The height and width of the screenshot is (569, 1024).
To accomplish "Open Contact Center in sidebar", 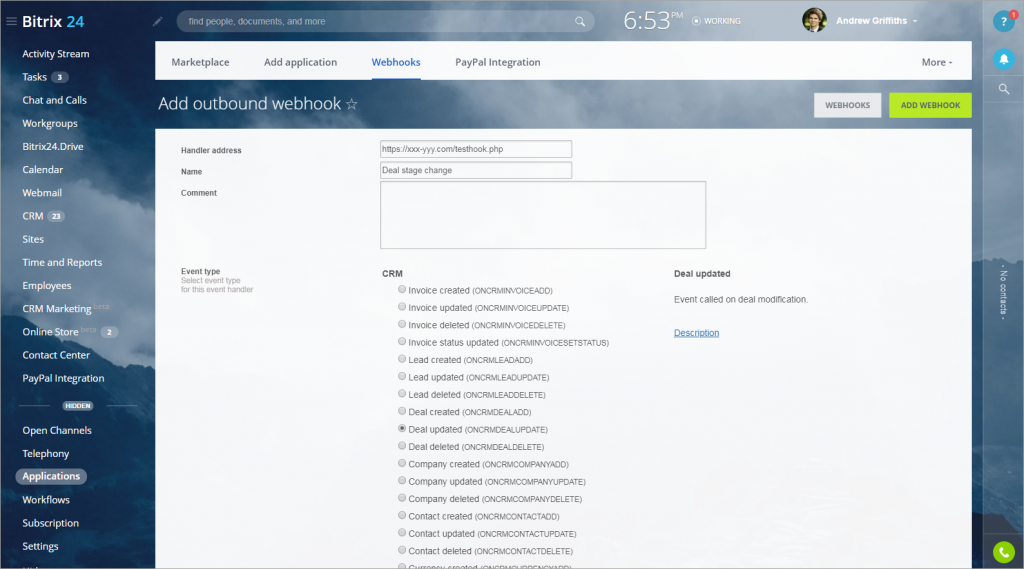I will tap(56, 355).
